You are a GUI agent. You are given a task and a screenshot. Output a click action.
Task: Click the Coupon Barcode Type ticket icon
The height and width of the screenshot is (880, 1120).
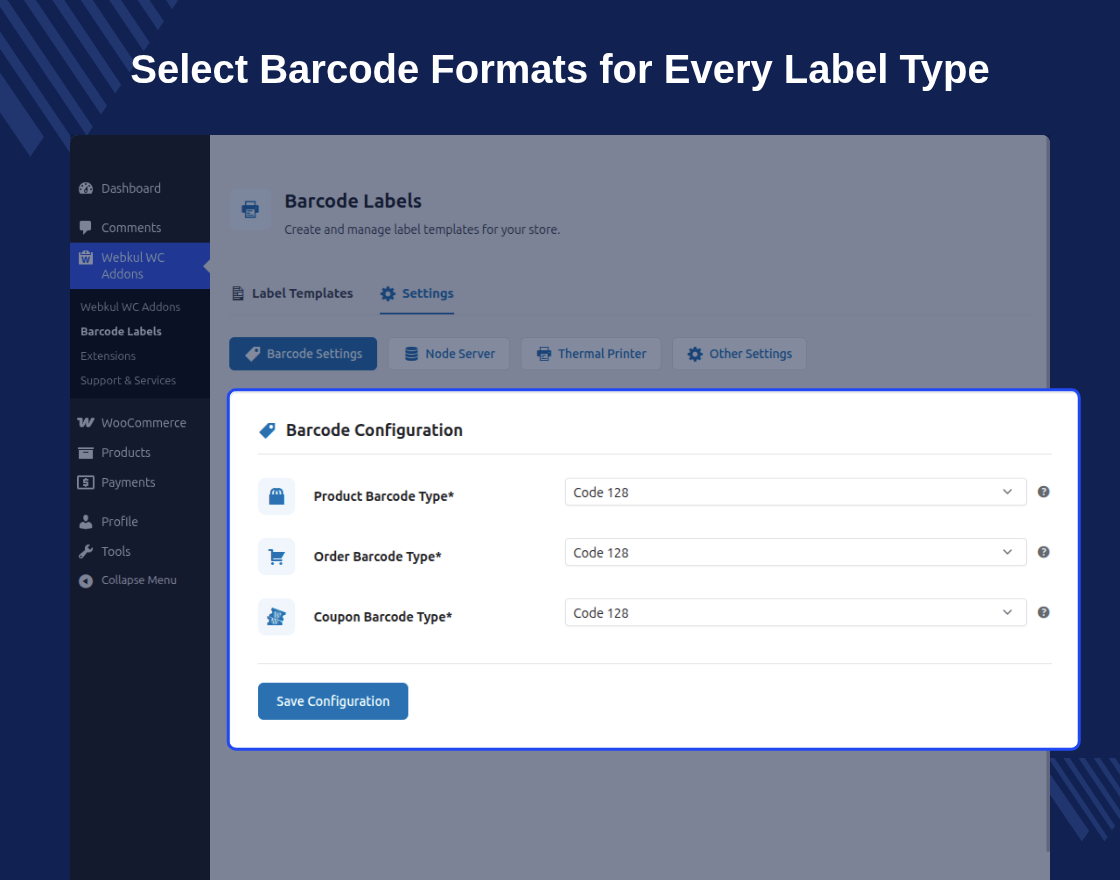[x=276, y=616]
